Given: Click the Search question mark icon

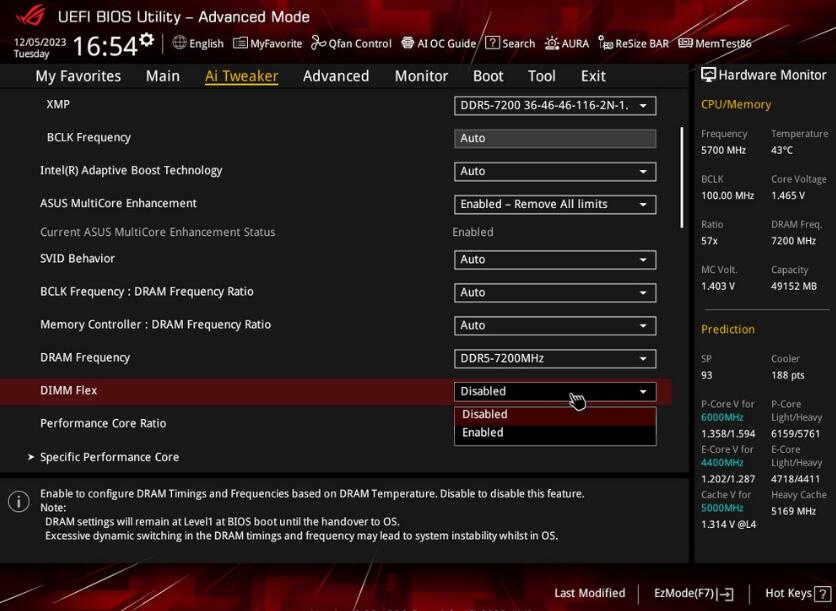Looking at the screenshot, I should click(492, 43).
